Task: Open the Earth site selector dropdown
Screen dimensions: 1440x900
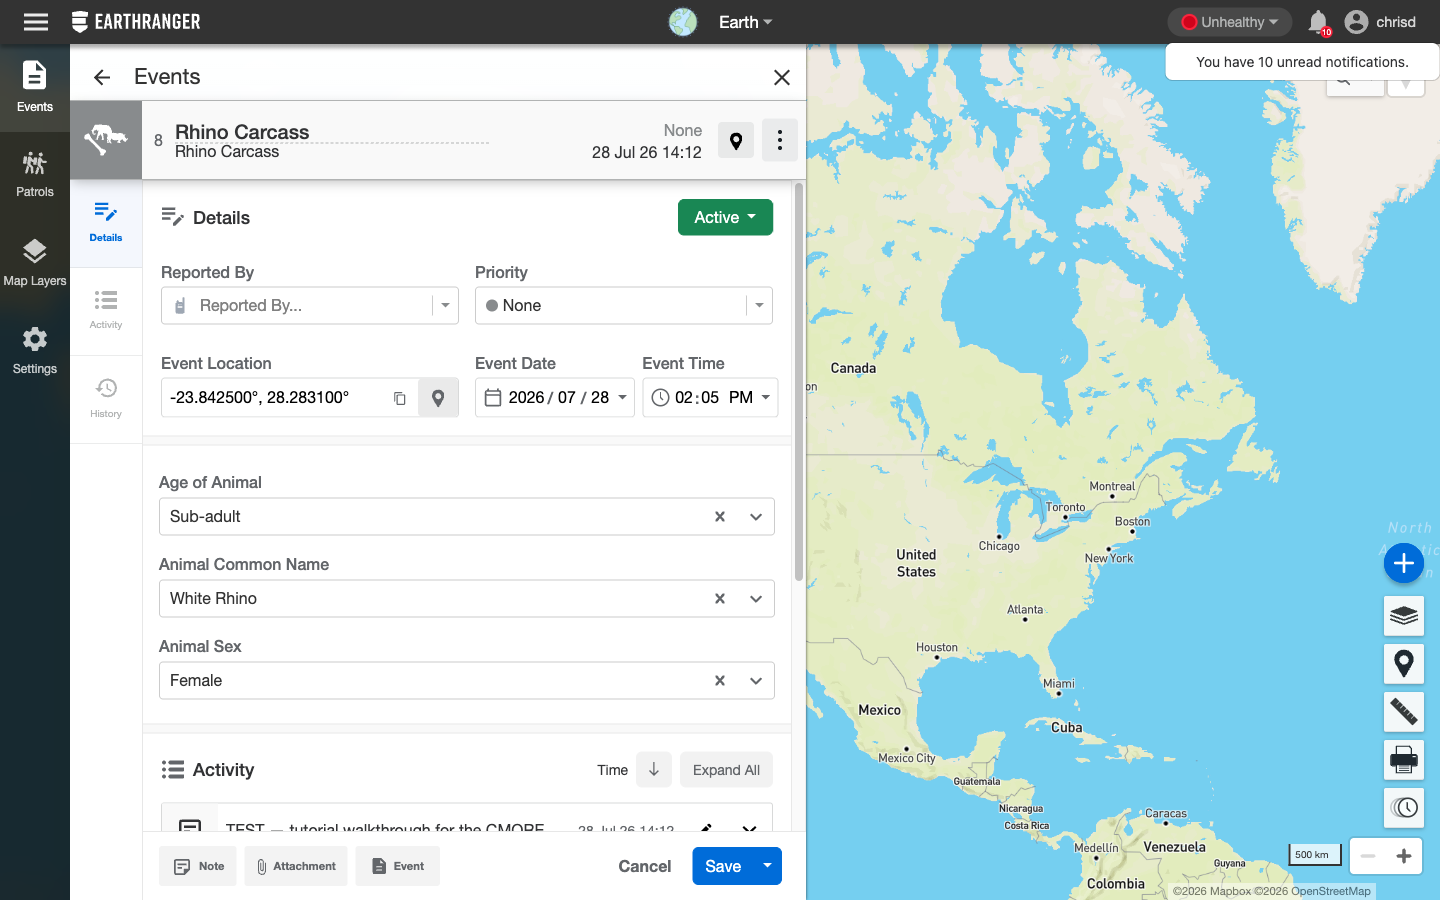Action: (x=746, y=22)
